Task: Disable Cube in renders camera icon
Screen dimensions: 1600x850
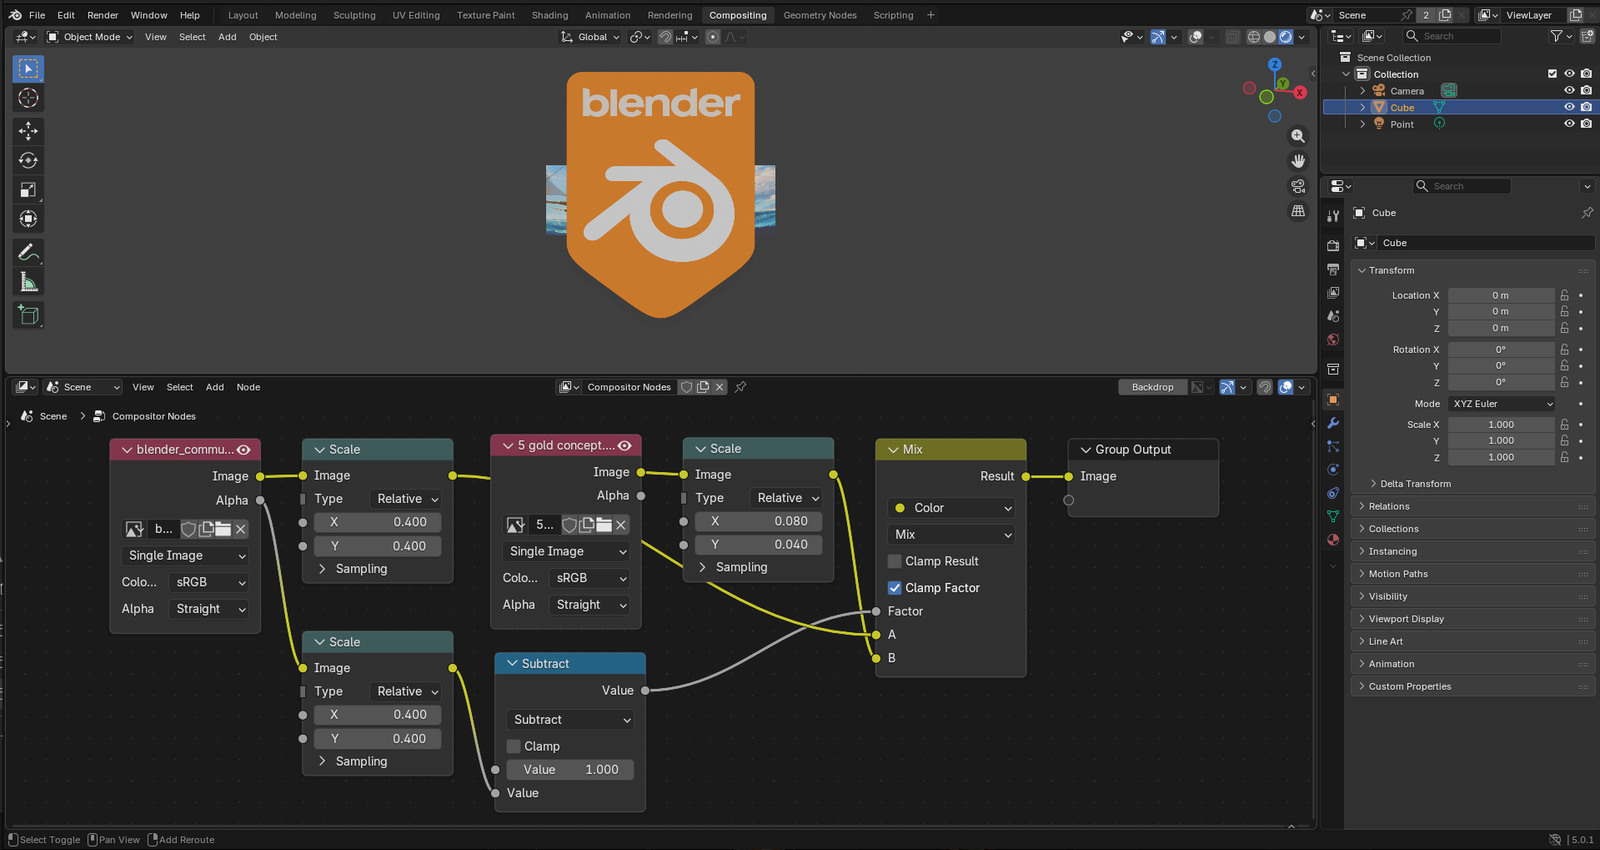Action: (1586, 107)
